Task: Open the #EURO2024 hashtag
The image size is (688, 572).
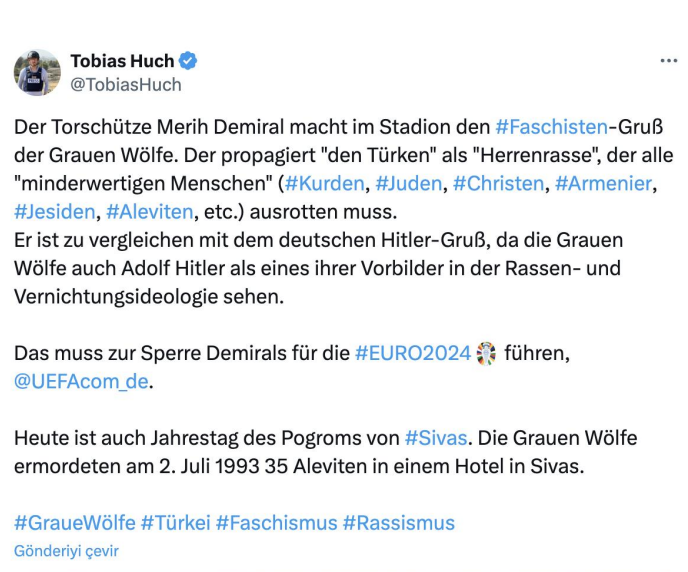Action: [411, 353]
